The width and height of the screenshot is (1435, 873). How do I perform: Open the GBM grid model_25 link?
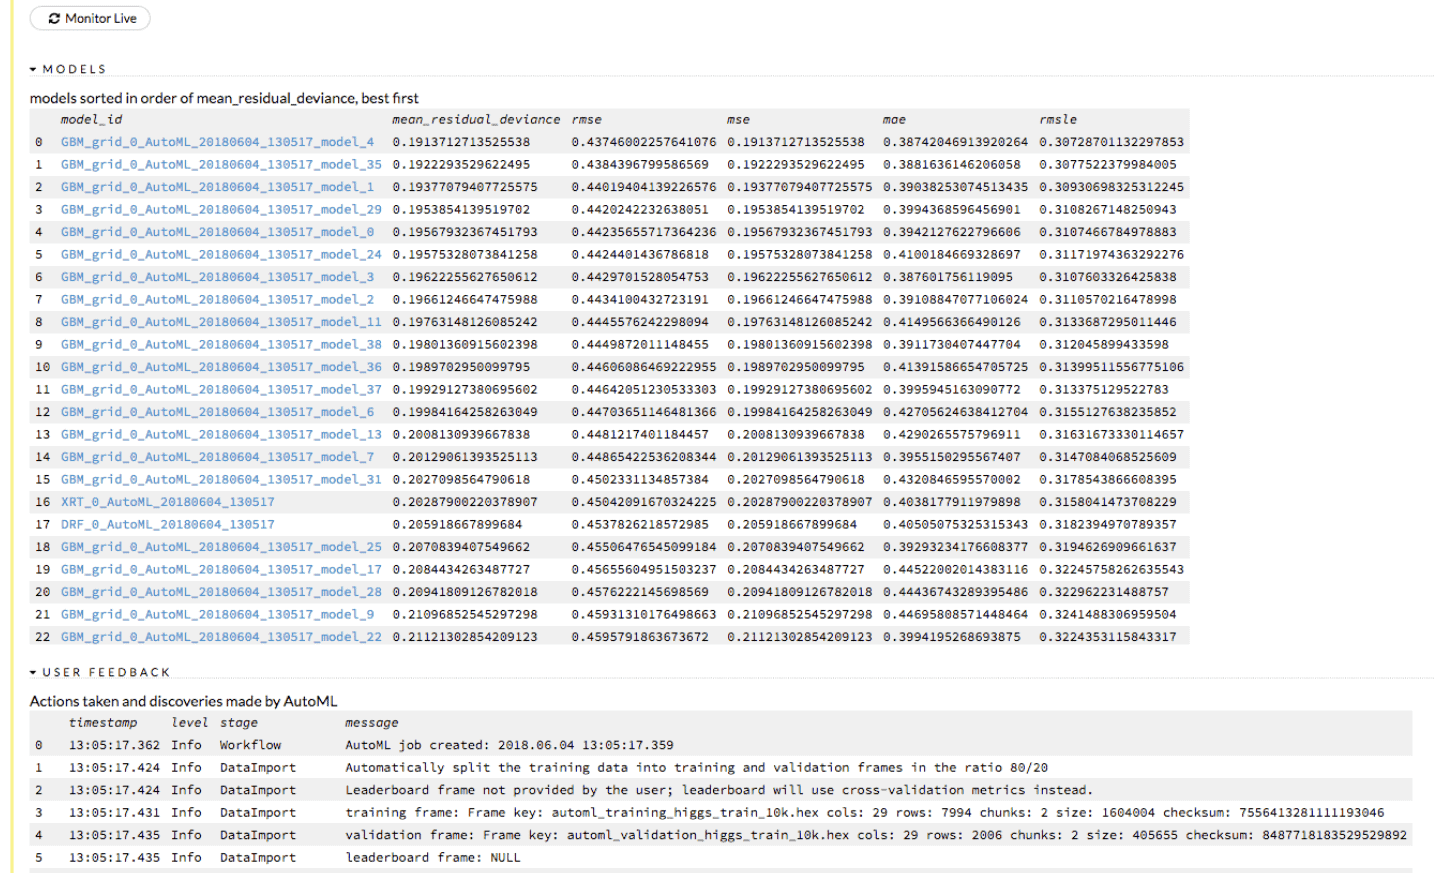point(221,547)
